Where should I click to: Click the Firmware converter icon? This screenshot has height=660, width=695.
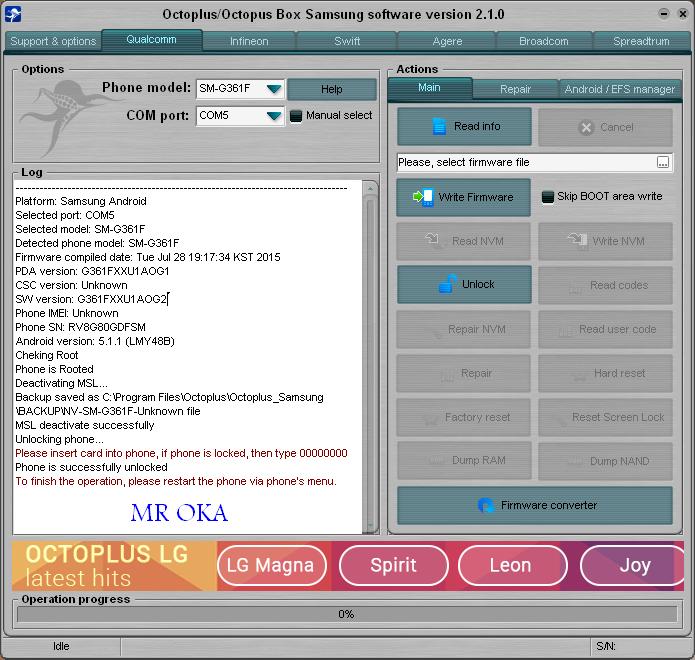click(486, 505)
